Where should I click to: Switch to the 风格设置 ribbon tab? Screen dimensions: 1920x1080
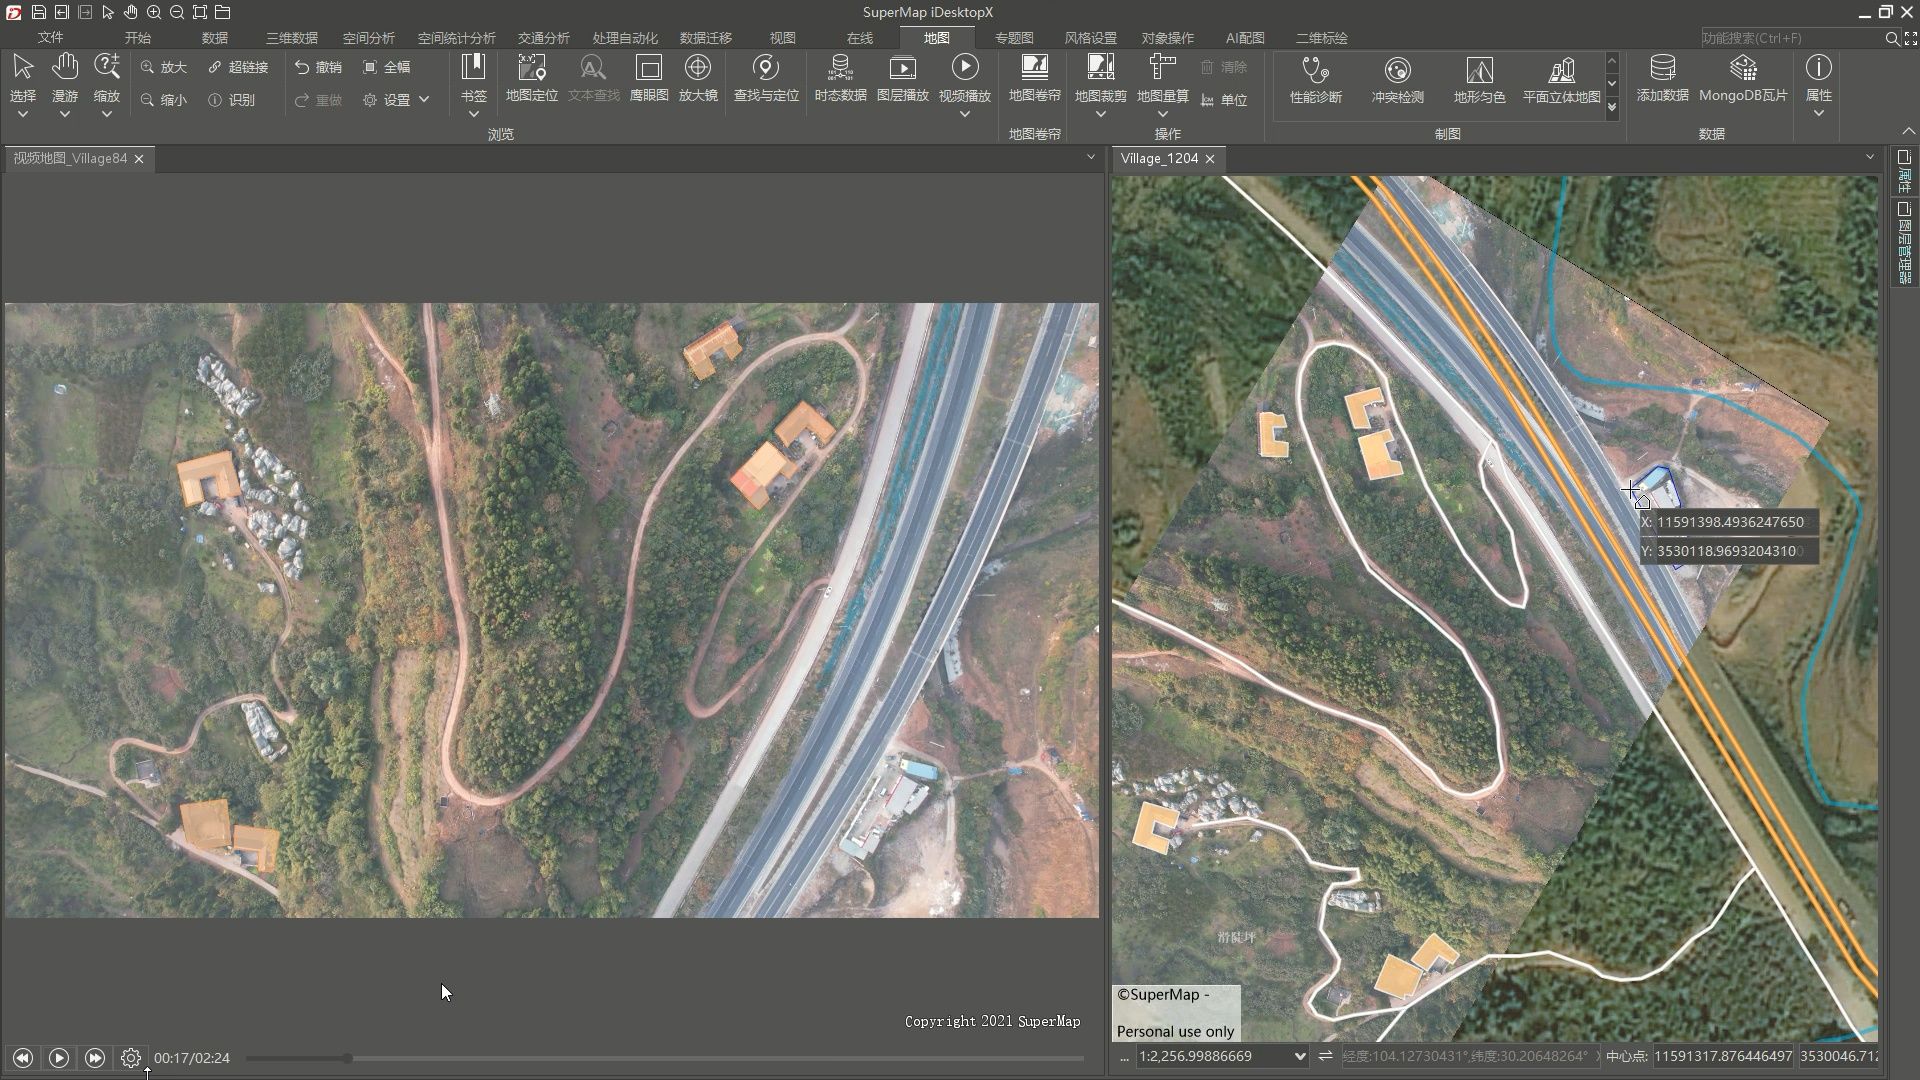1091,38
